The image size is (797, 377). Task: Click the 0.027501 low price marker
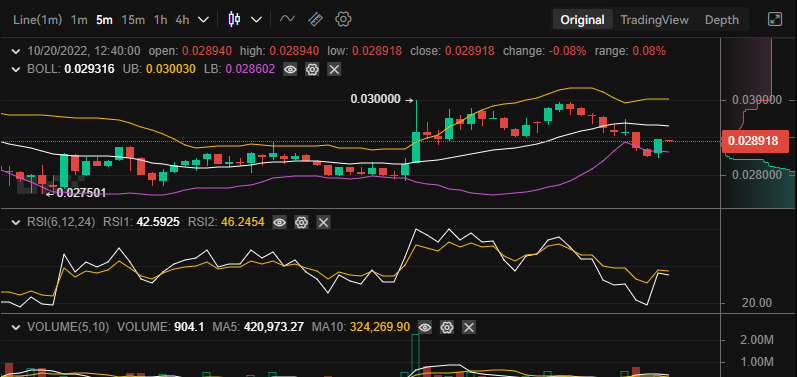[x=81, y=193]
